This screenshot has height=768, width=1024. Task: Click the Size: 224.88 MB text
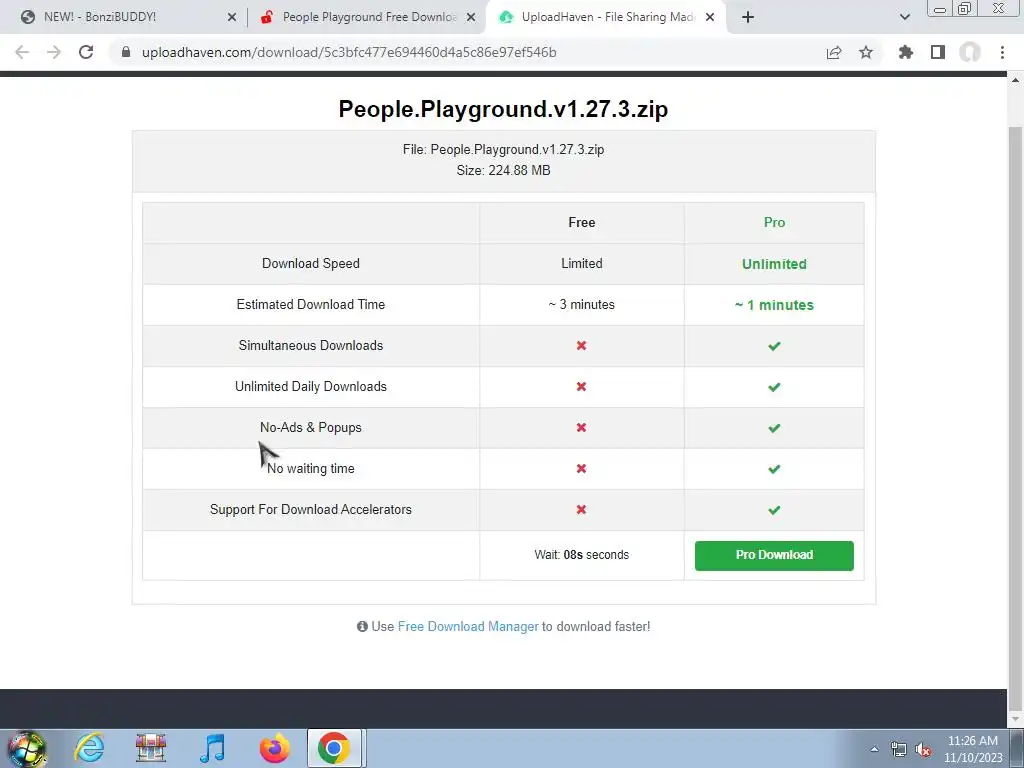[504, 170]
